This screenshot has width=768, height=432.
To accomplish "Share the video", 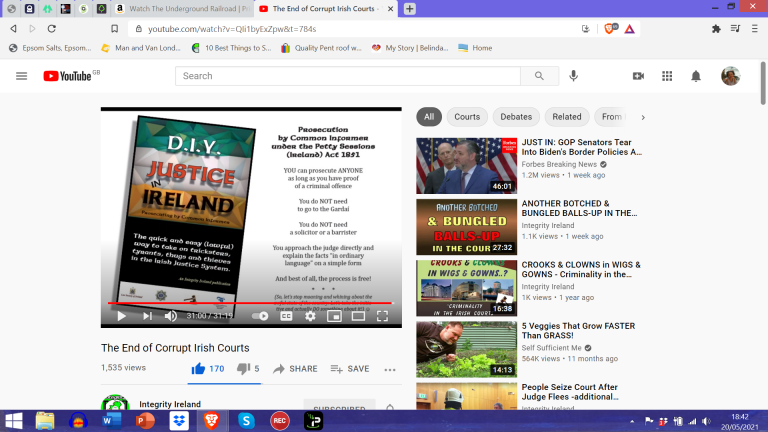I will tap(295, 368).
